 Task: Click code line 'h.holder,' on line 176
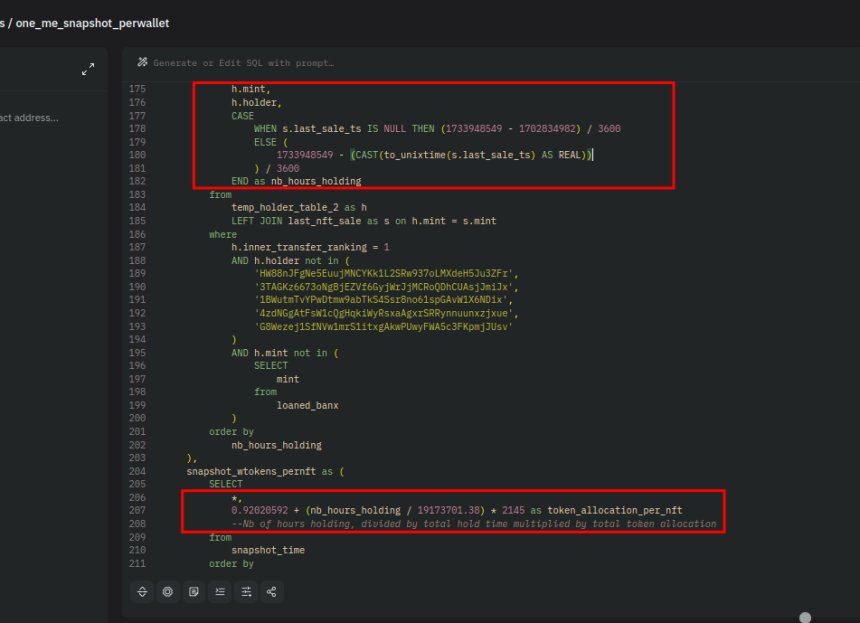click(256, 103)
